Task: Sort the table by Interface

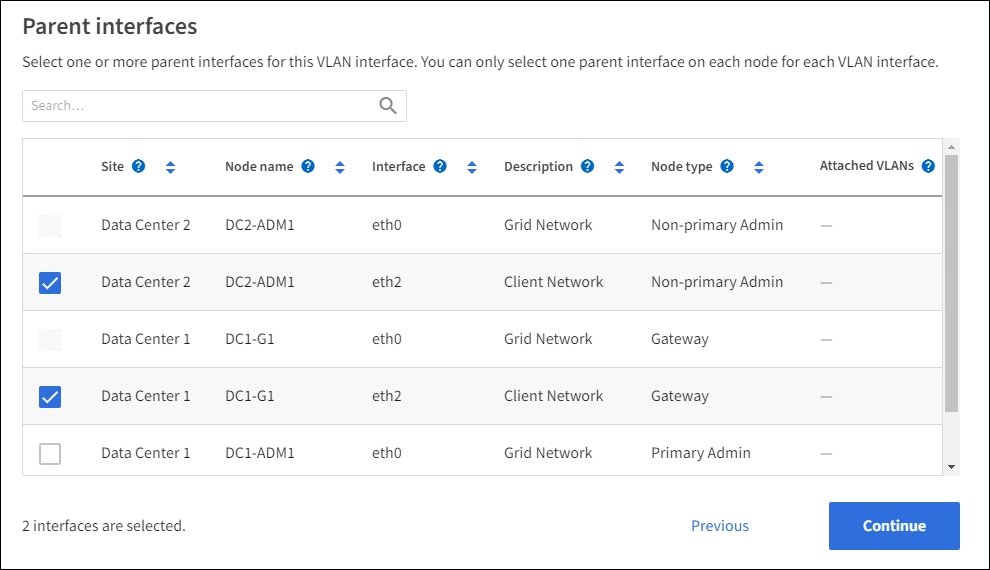Action: (x=471, y=168)
